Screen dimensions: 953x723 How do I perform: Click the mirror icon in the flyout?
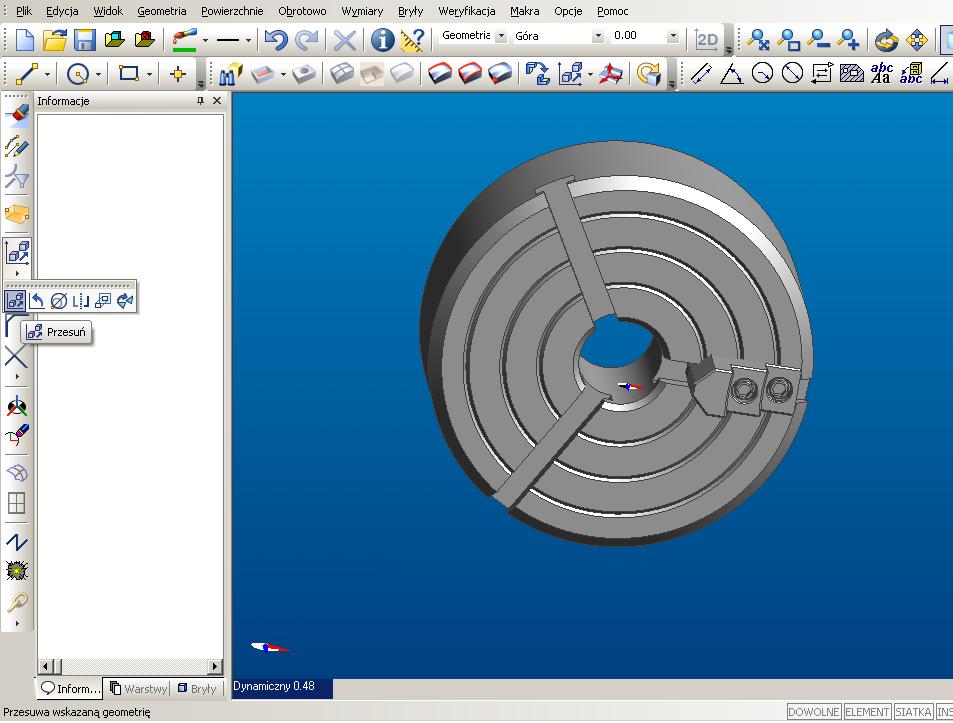click(81, 300)
